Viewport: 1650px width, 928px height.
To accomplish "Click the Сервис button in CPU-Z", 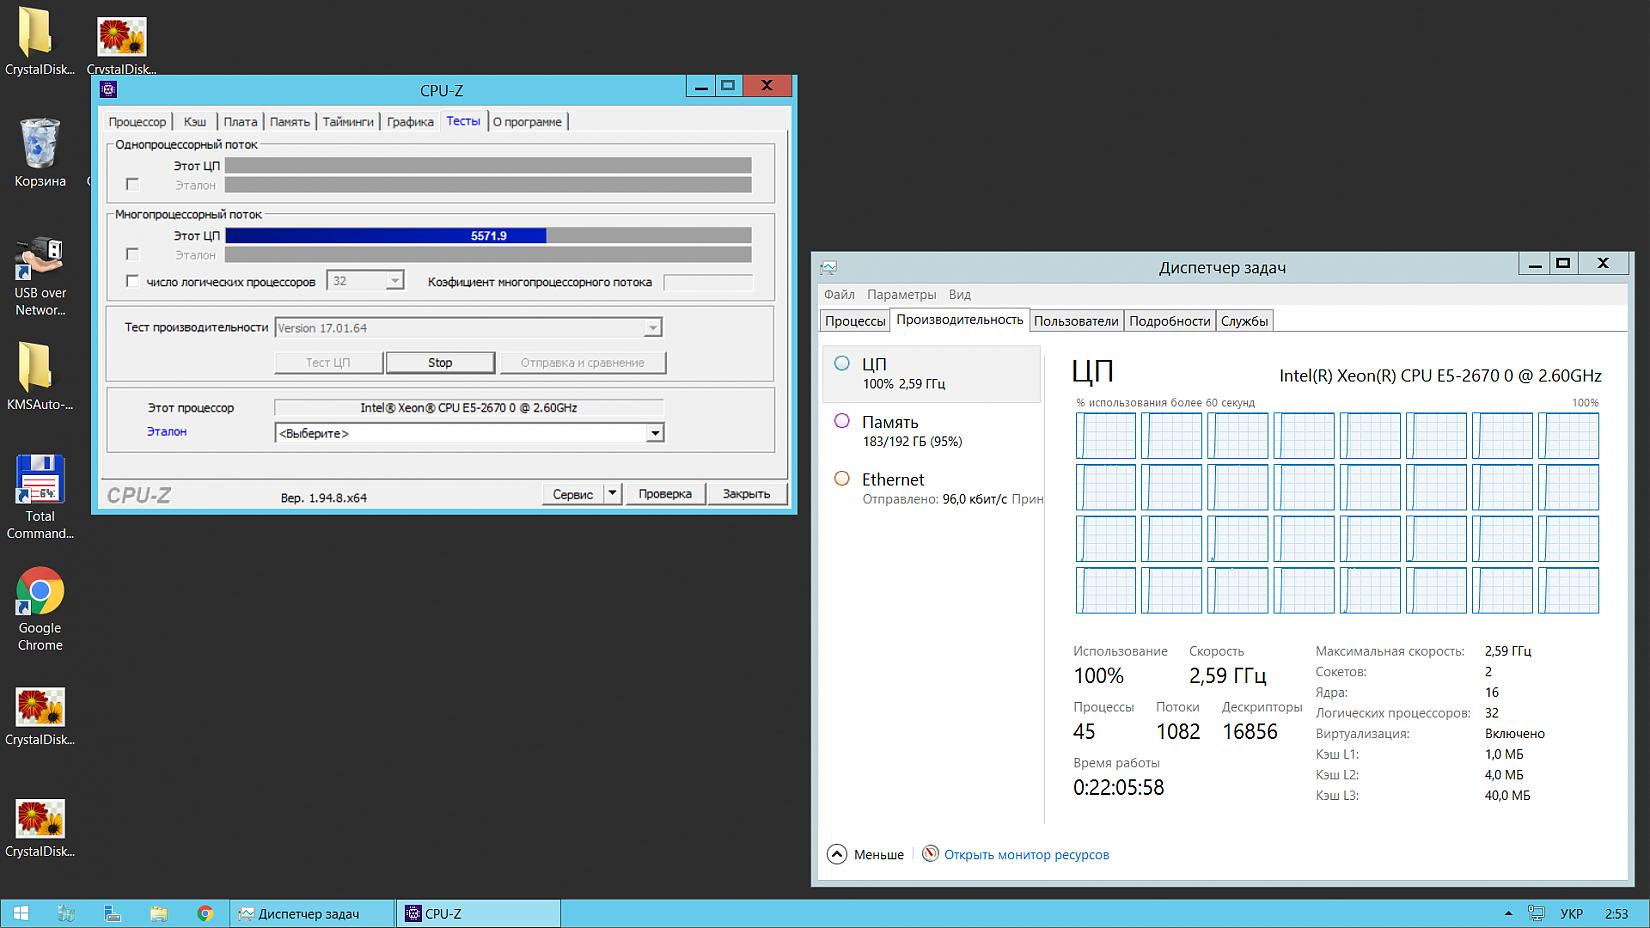I will point(573,494).
